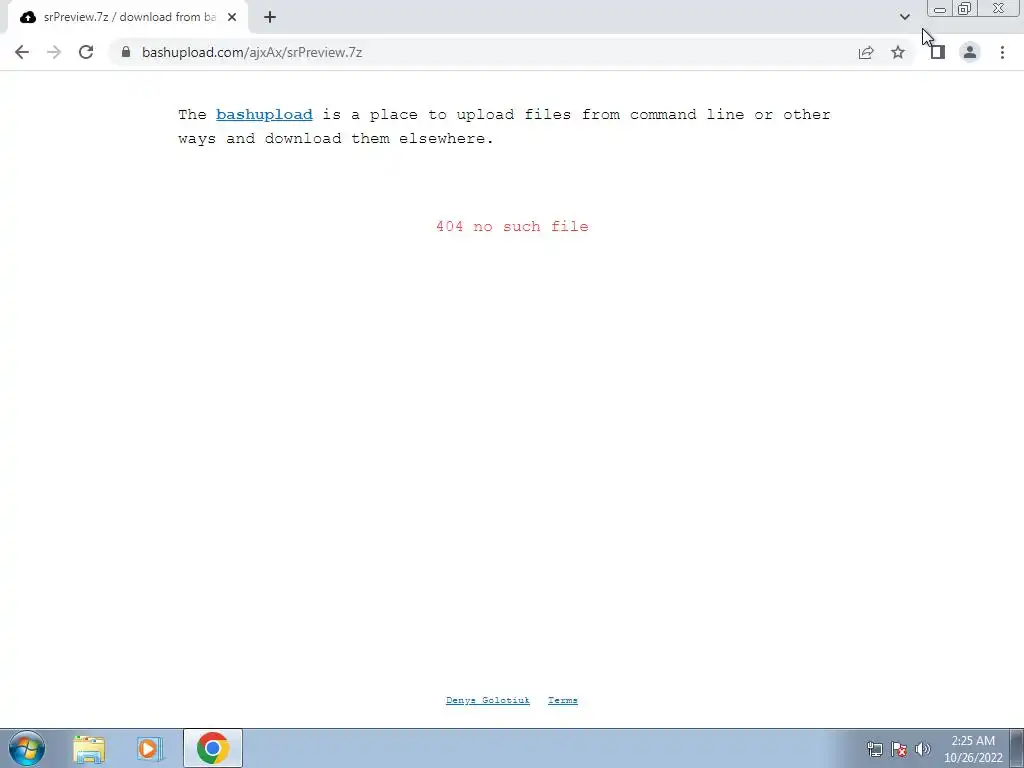Select the srPreview.7z browser tab
The height and width of the screenshot is (768, 1024).
128,17
